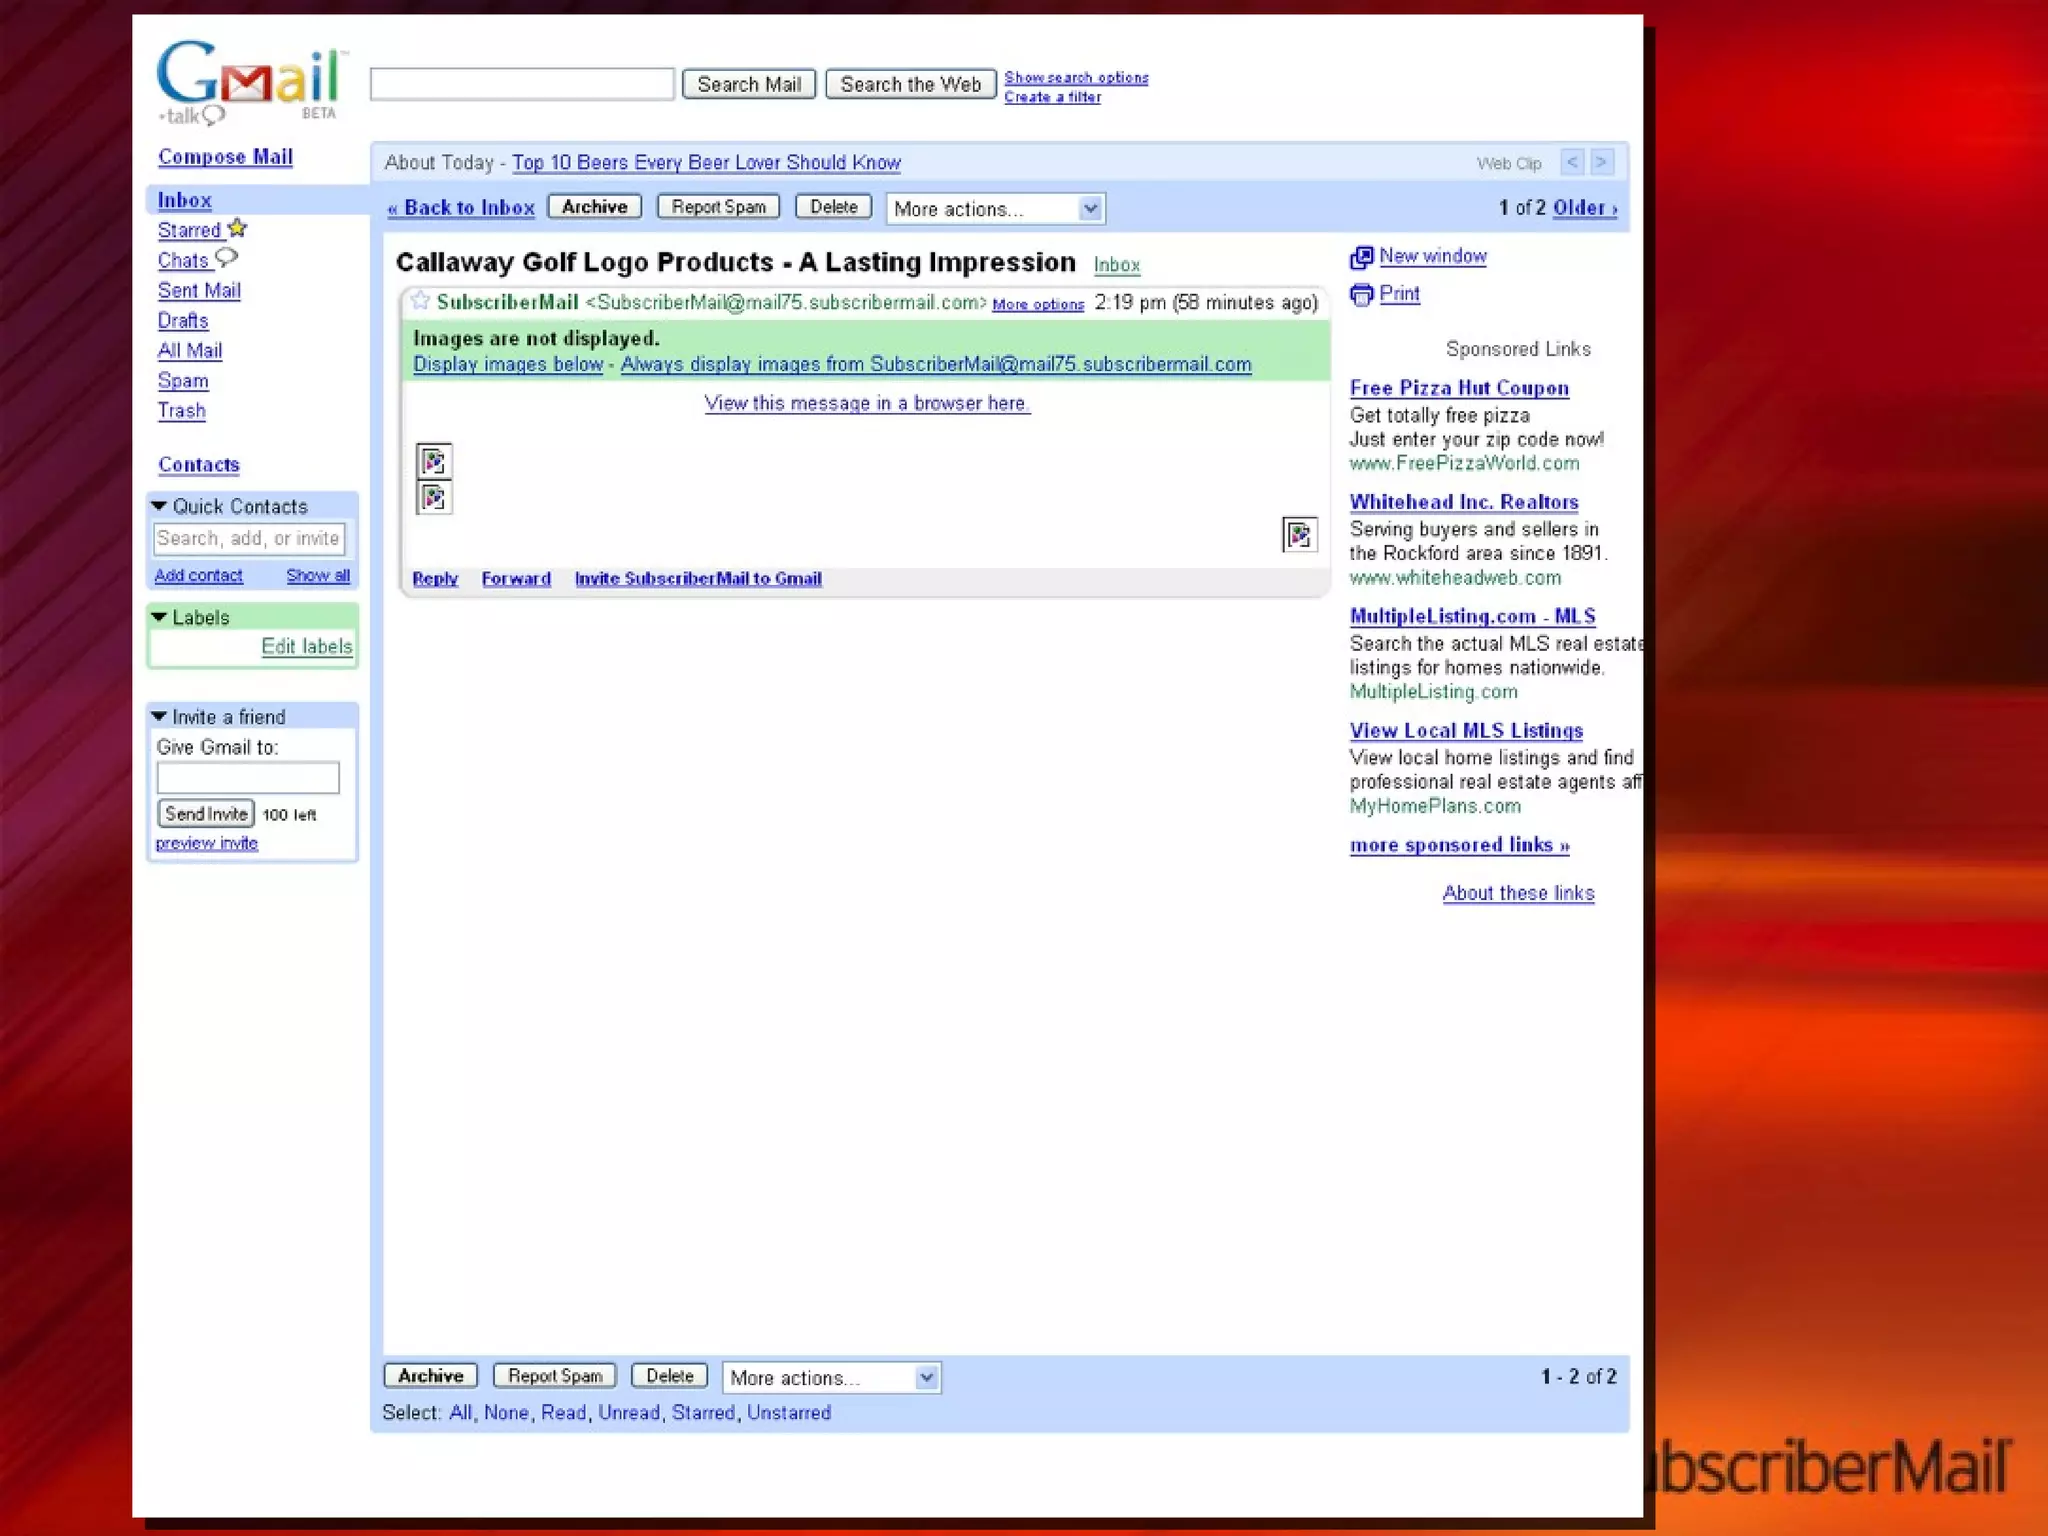Click the Print printer icon
This screenshot has height=1536, width=2048.
(1361, 295)
